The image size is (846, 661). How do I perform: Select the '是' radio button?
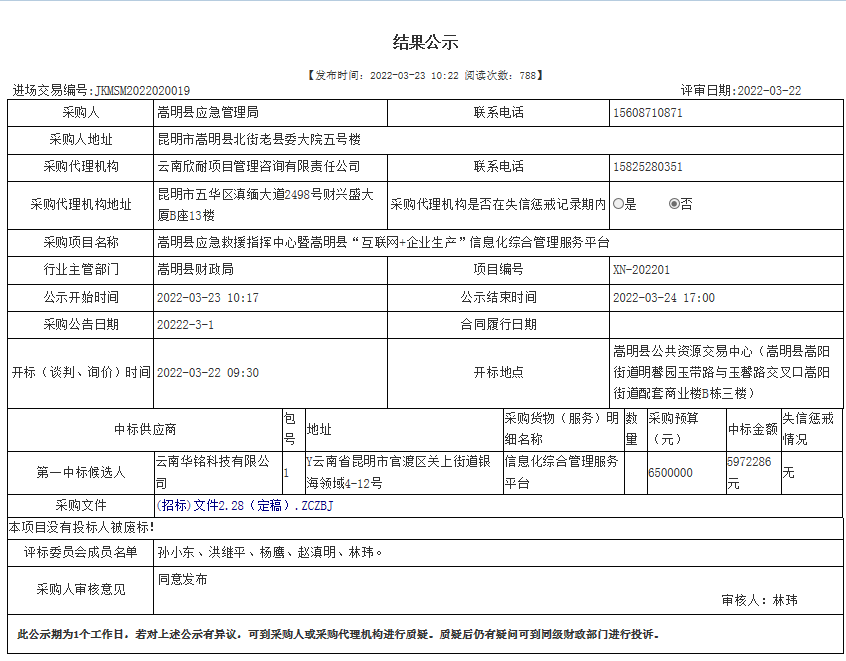(x=617, y=204)
